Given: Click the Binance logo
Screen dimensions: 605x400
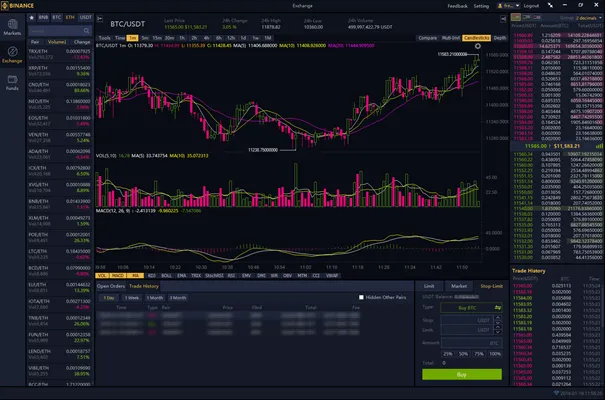Looking at the screenshot, I should 18,6.
